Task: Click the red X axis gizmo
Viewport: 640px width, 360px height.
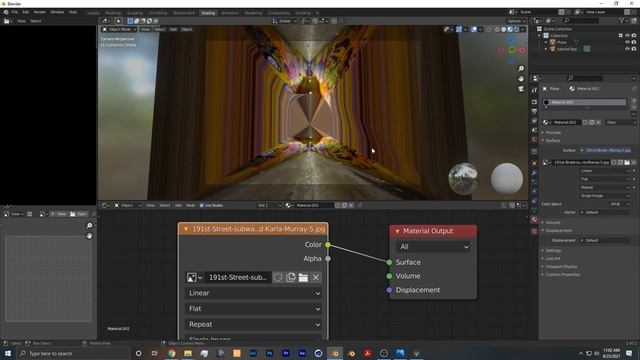Action: (x=522, y=50)
